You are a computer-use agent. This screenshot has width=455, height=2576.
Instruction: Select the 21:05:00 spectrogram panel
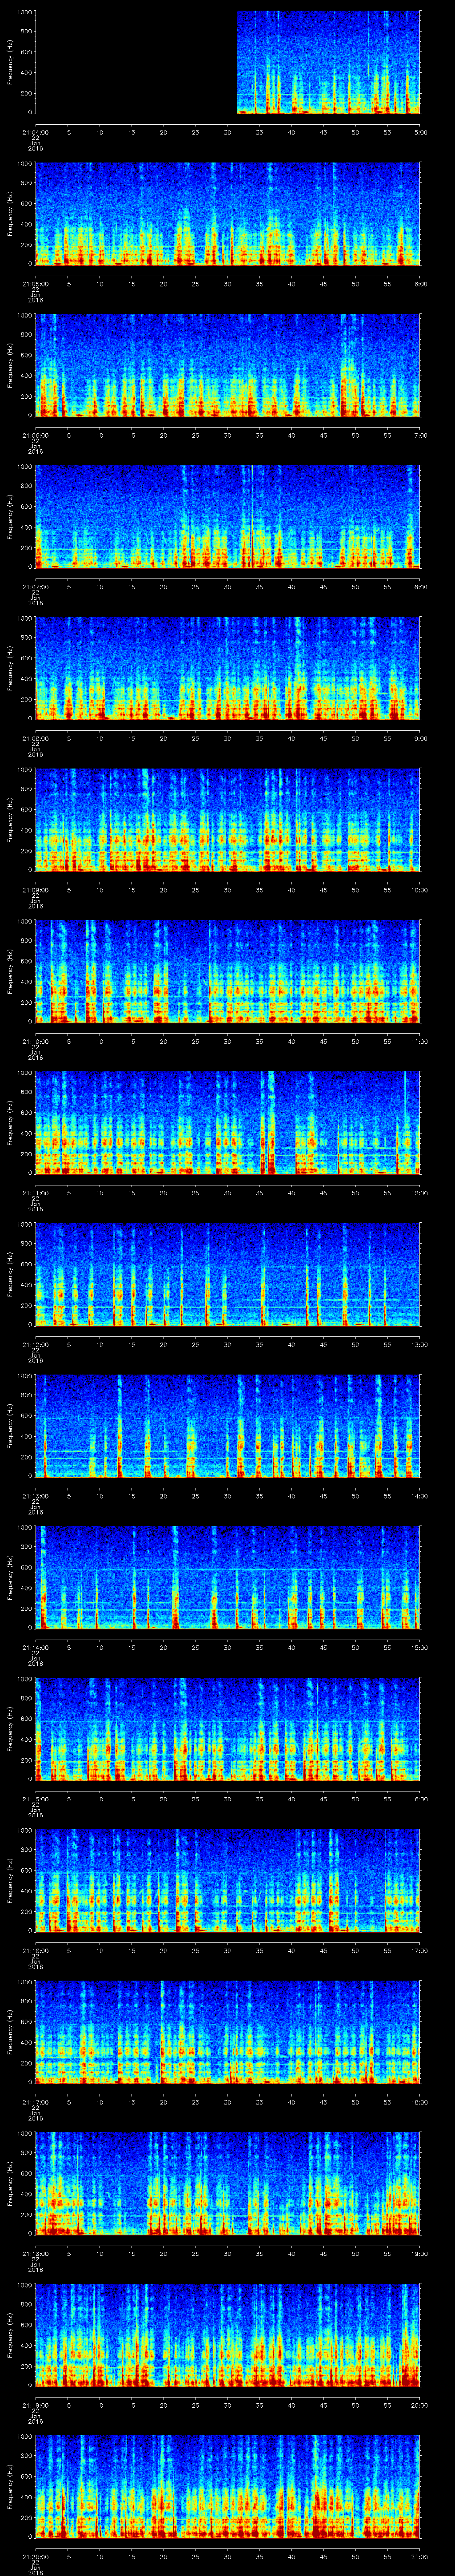pyautogui.click(x=228, y=214)
